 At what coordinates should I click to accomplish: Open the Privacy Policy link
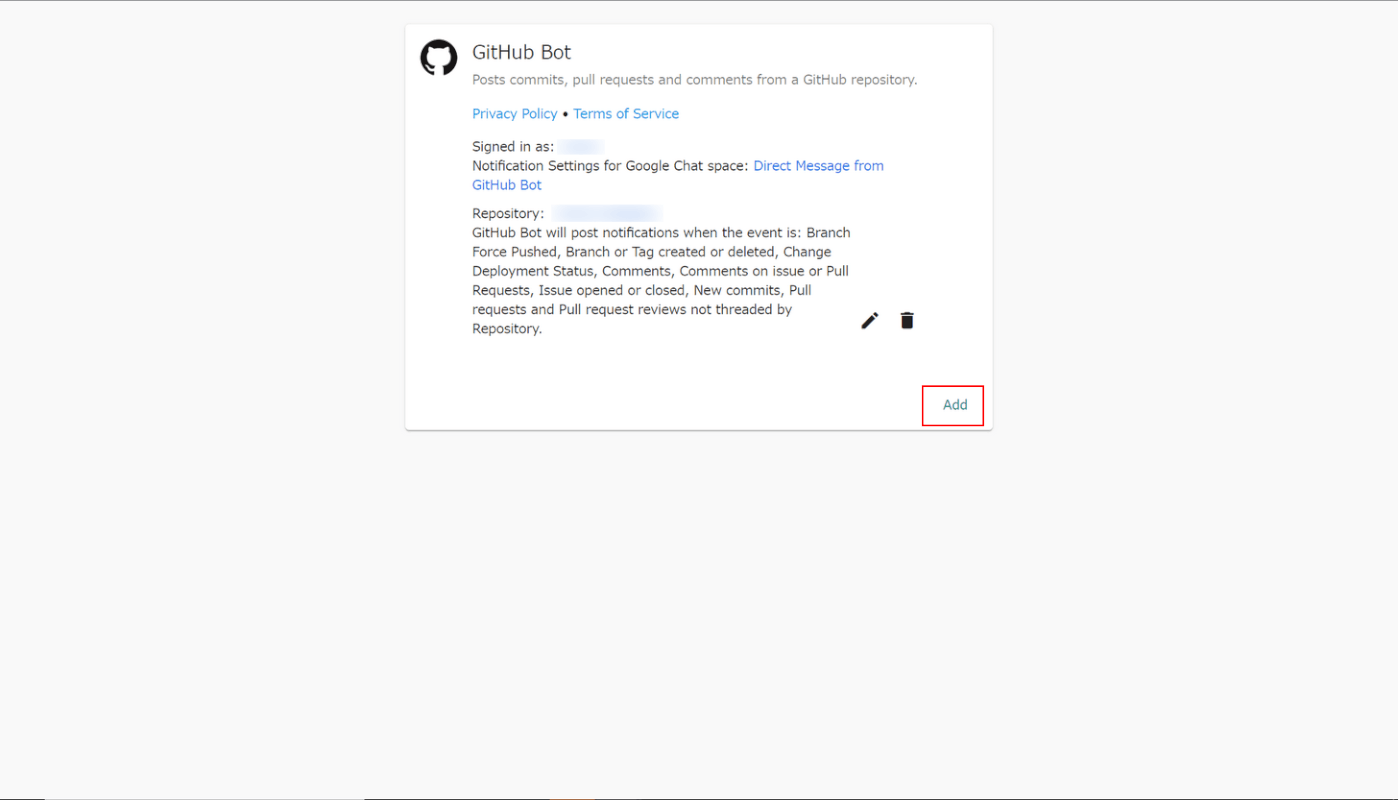pyautogui.click(x=515, y=114)
